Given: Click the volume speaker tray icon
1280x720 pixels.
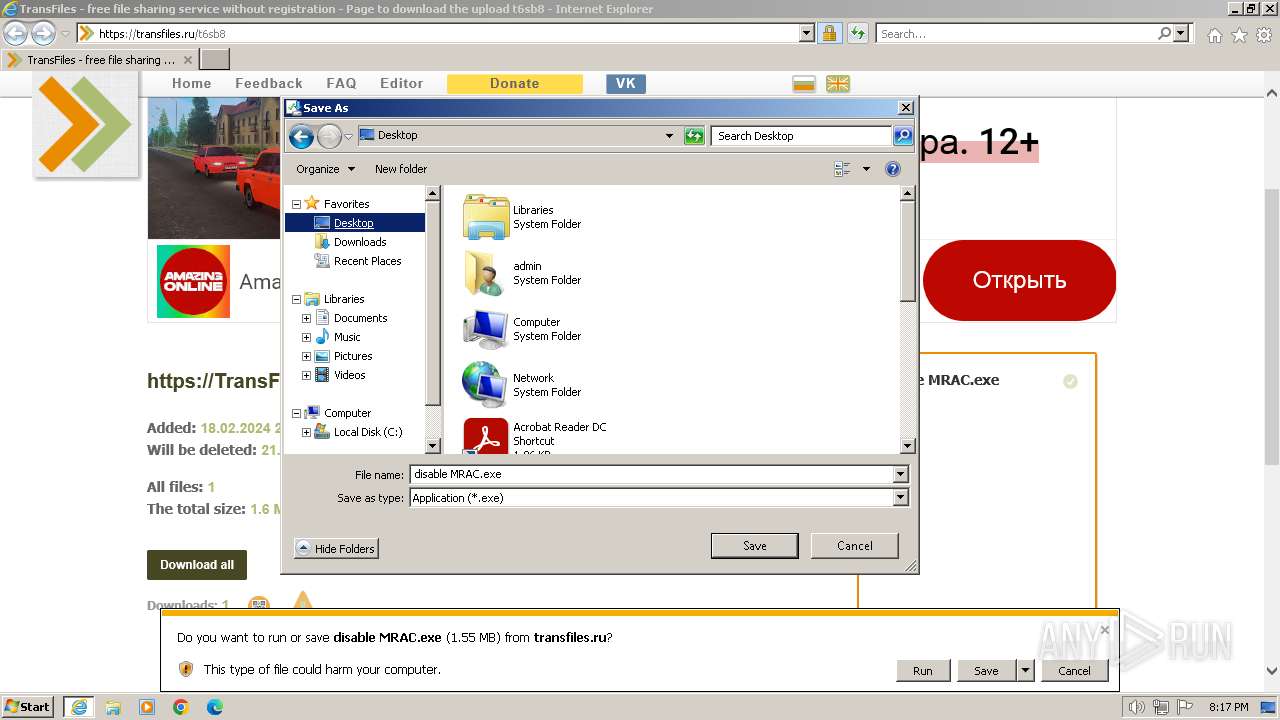Looking at the screenshot, I should (x=1136, y=707).
